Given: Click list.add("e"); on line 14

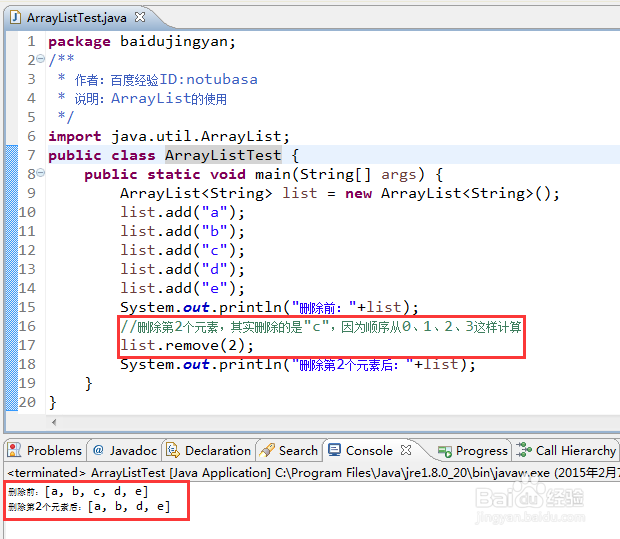Looking at the screenshot, I should point(182,288).
